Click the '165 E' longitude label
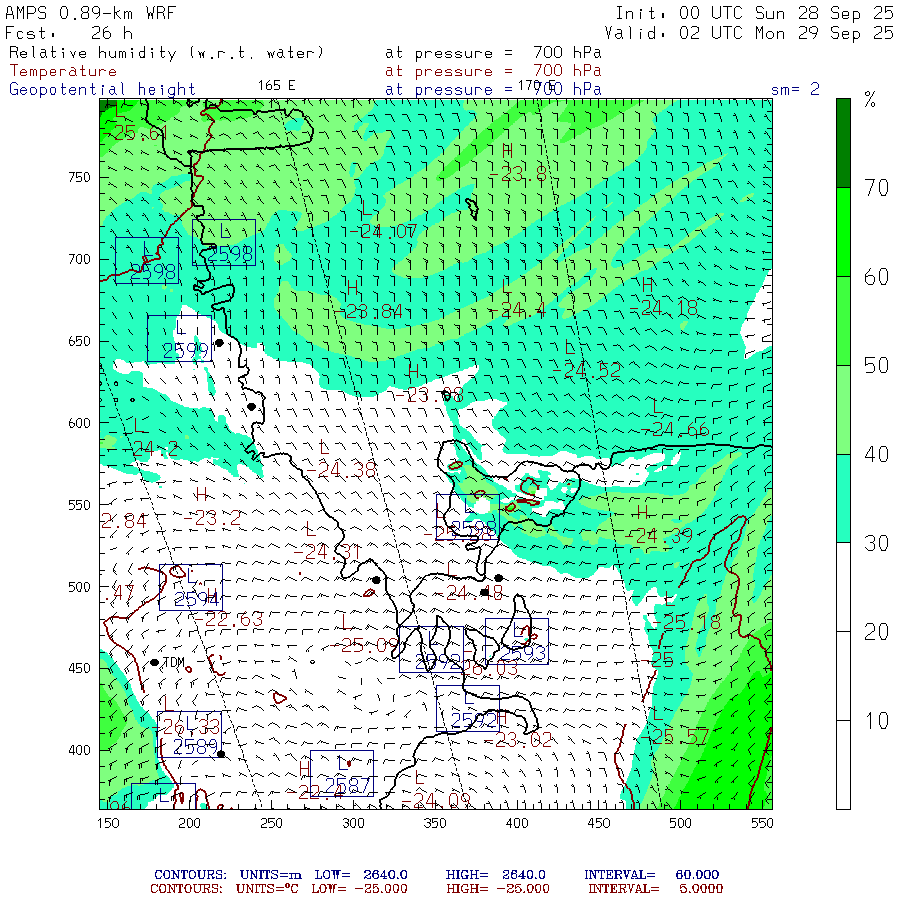 [x=276, y=86]
